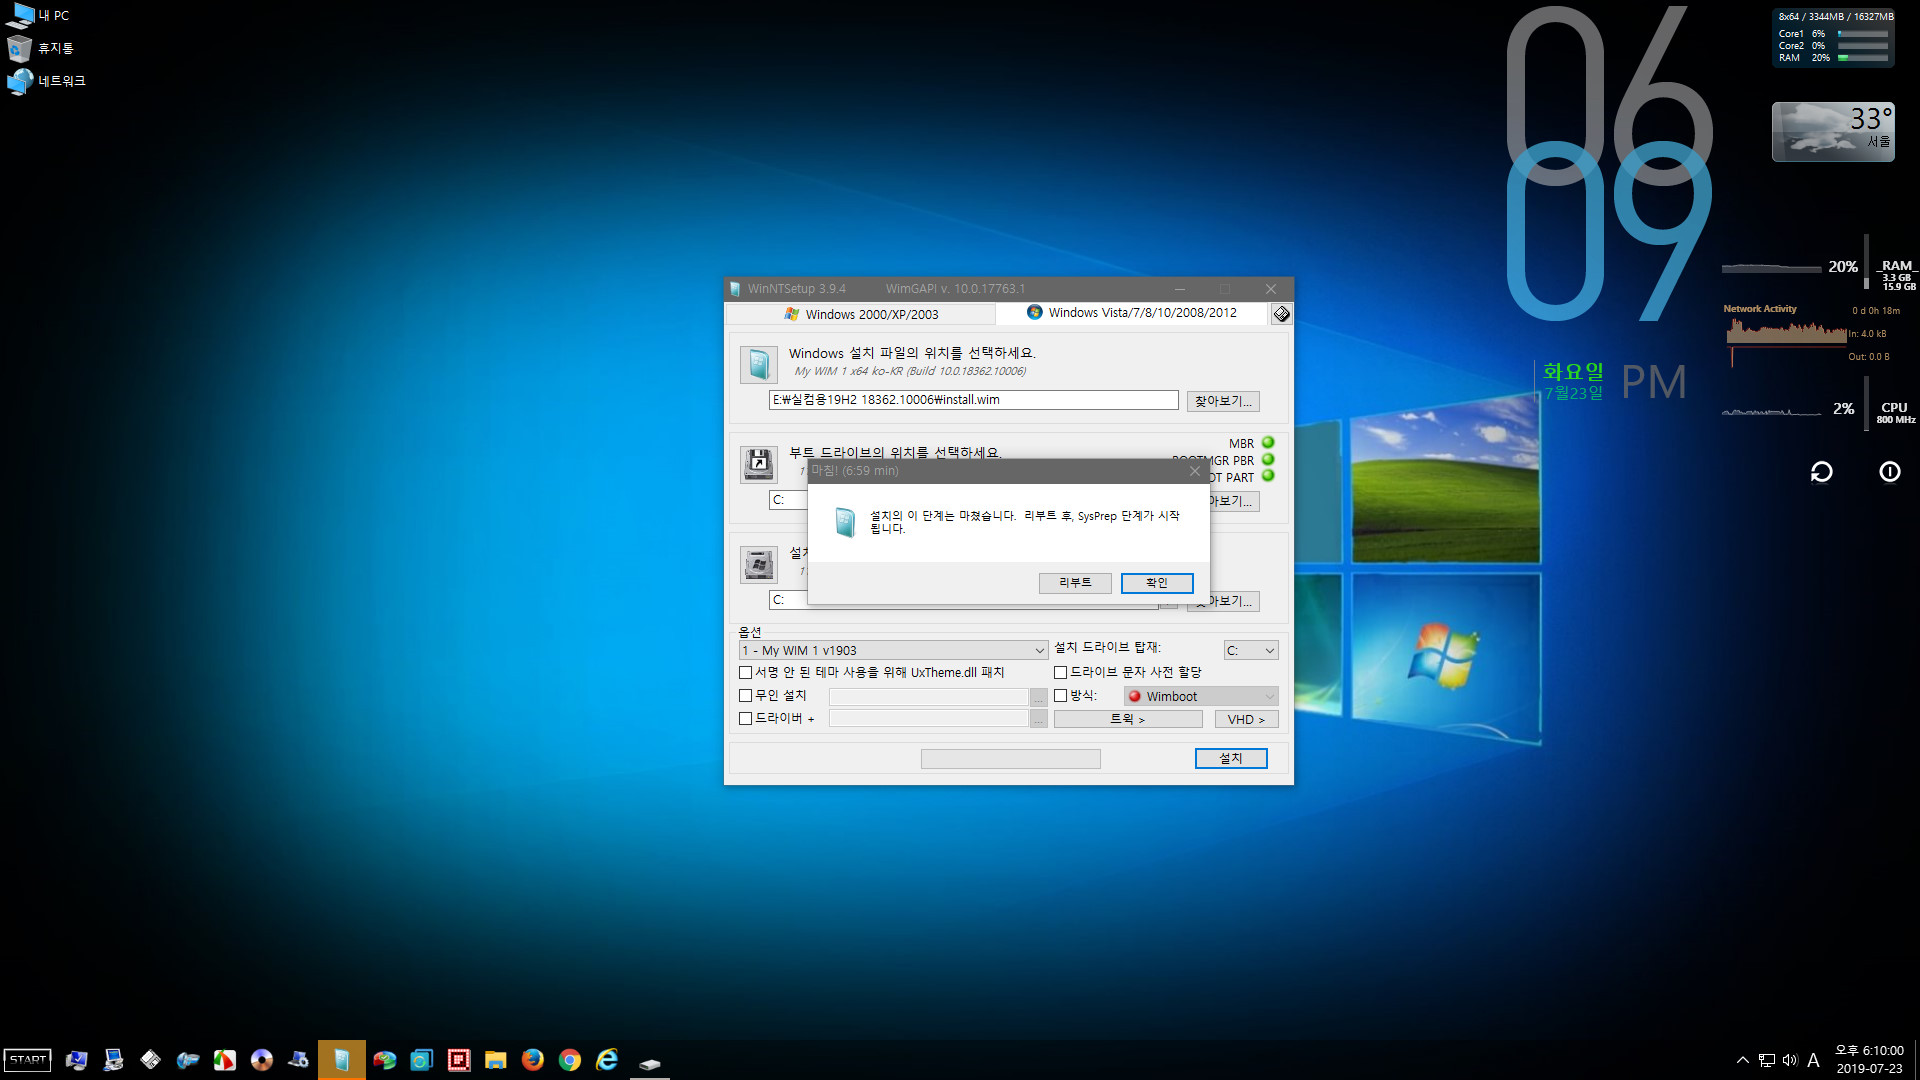The image size is (1920, 1080).
Task: Launch Internet Explorer from the taskbar
Action: (x=607, y=1060)
